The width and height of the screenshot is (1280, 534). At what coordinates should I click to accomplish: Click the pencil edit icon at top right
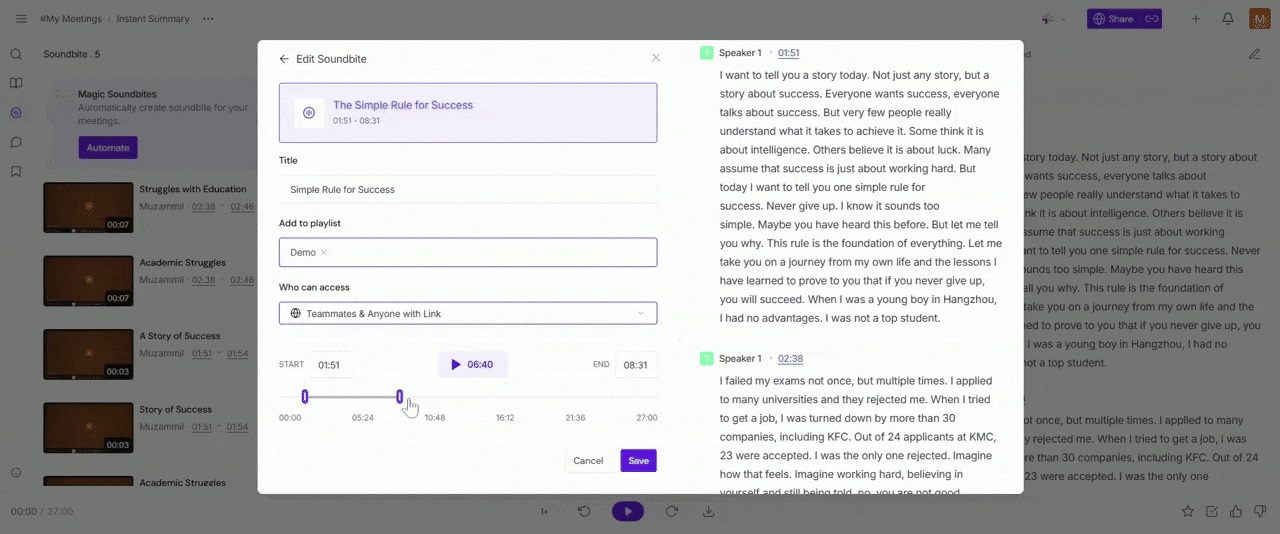tap(1254, 54)
